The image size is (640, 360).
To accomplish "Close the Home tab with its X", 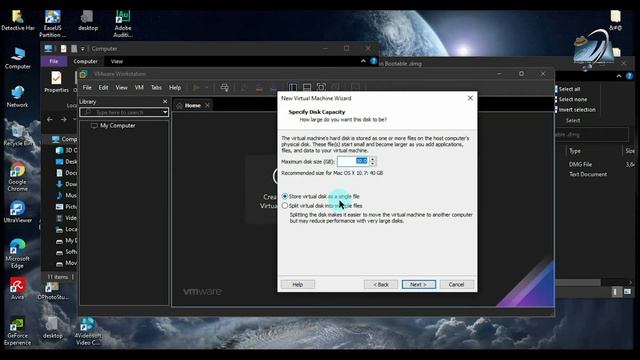I will tap(207, 105).
